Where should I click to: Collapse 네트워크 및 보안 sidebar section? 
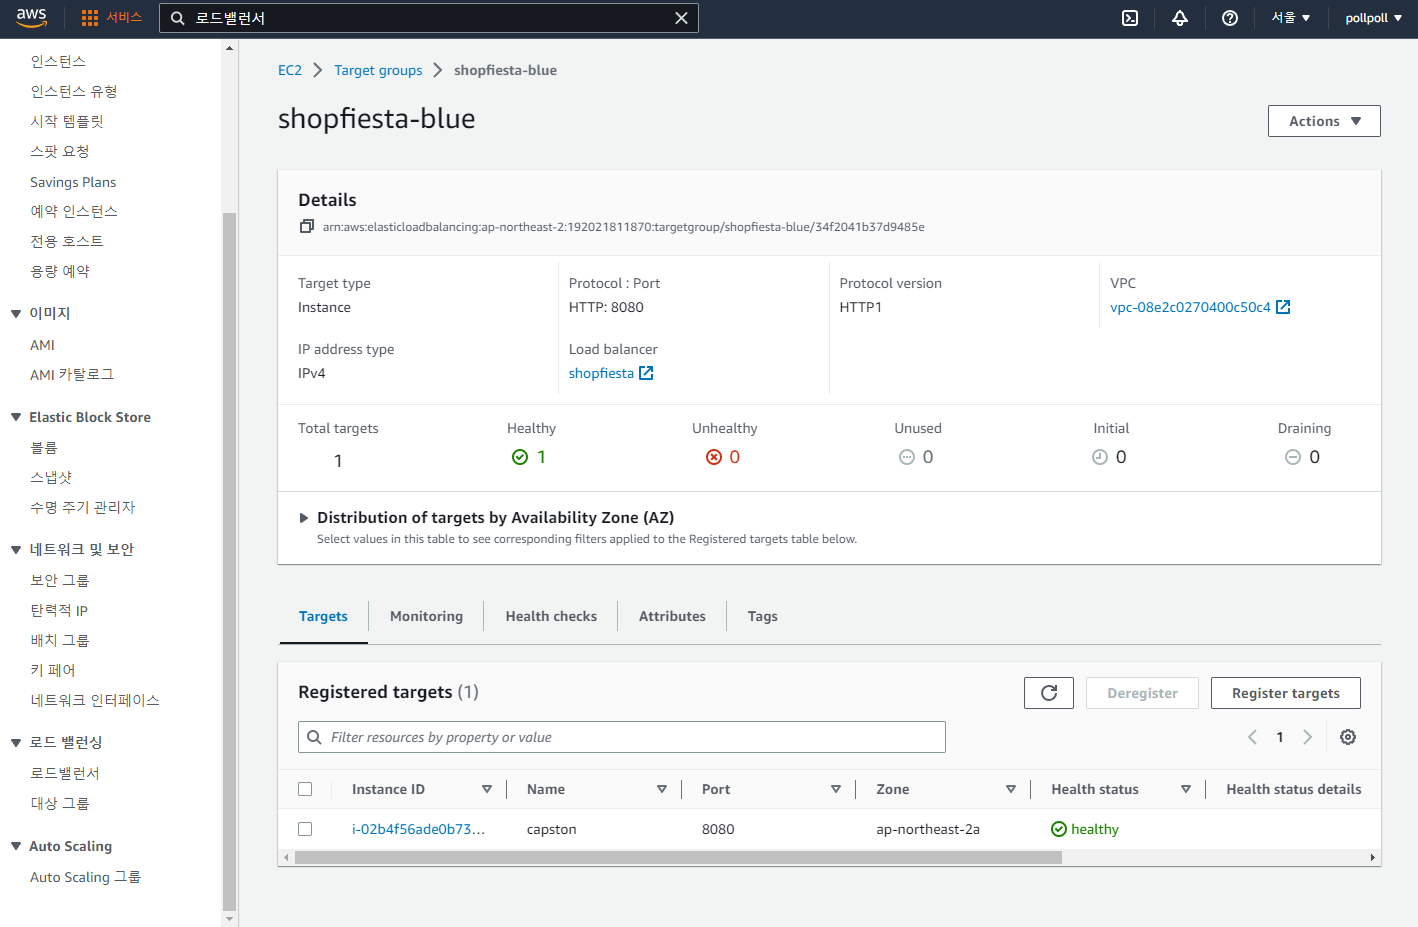16,550
